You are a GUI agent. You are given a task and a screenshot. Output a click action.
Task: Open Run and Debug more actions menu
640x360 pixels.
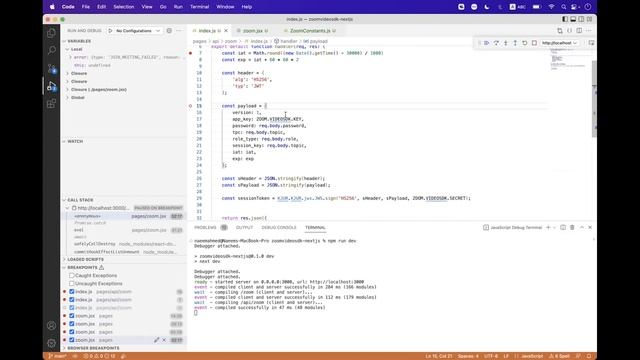pyautogui.click(x=179, y=31)
